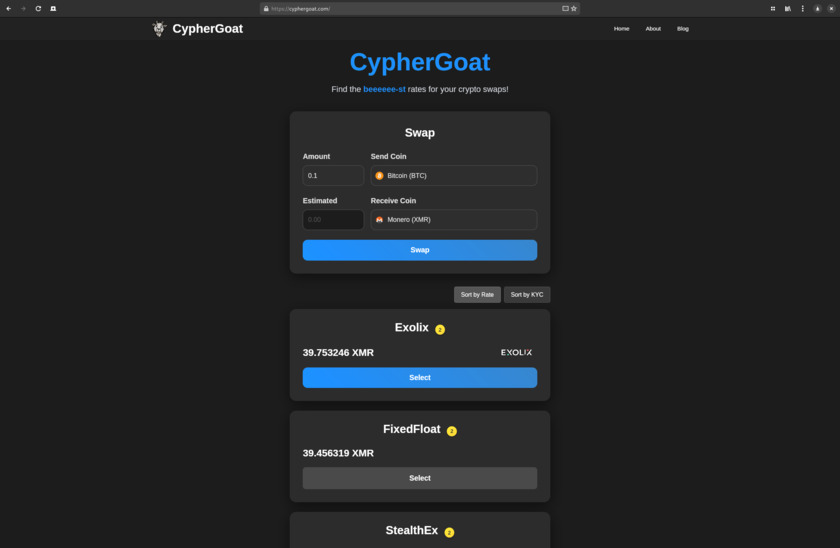Open the Receive Coin Monero (XMR) dropdown
The width and height of the screenshot is (840, 548).
point(454,220)
